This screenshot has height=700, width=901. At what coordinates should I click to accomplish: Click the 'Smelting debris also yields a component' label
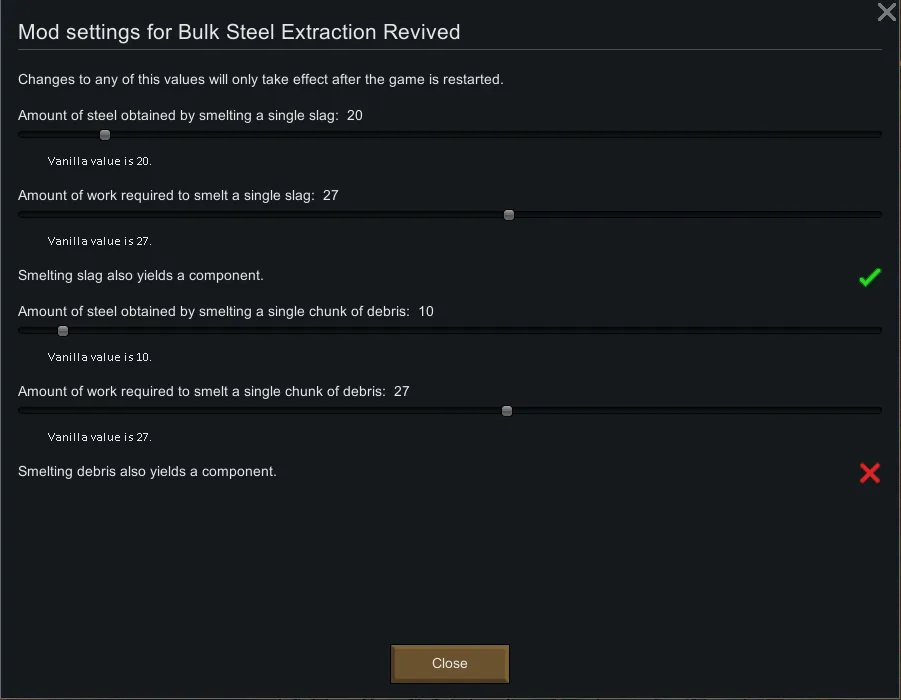point(147,471)
